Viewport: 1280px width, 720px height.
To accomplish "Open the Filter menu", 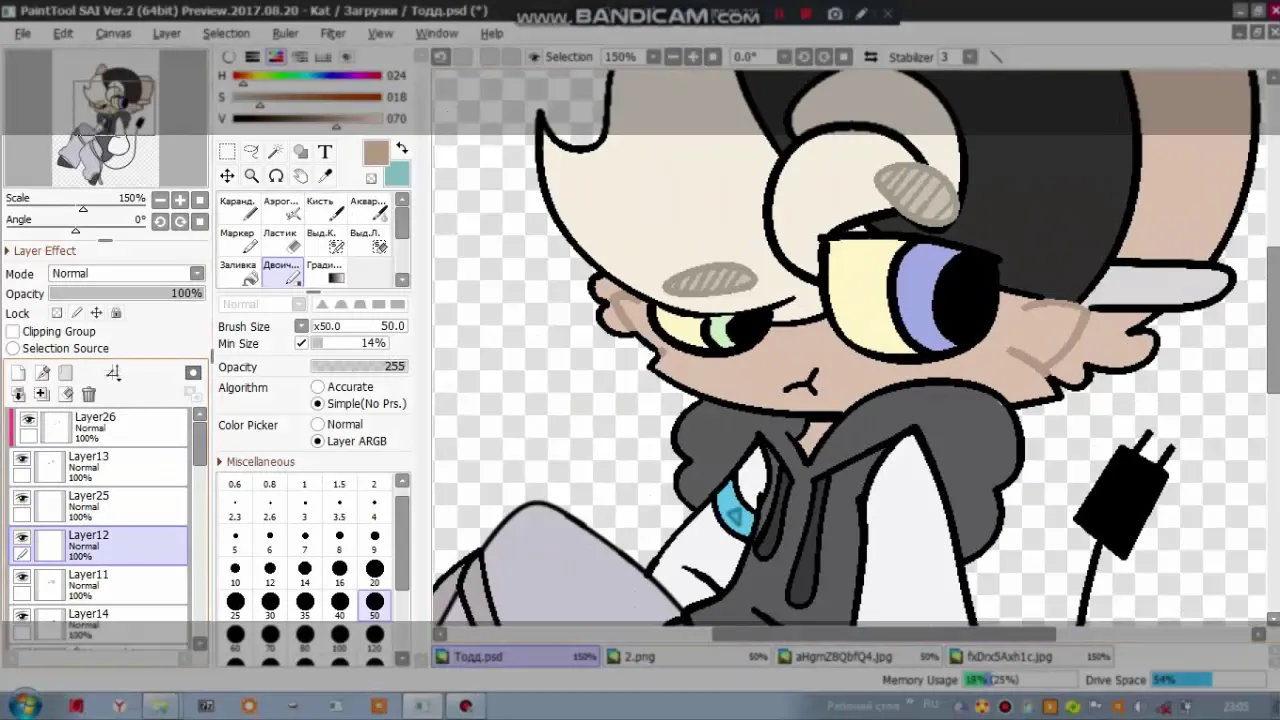I will pyautogui.click(x=333, y=33).
